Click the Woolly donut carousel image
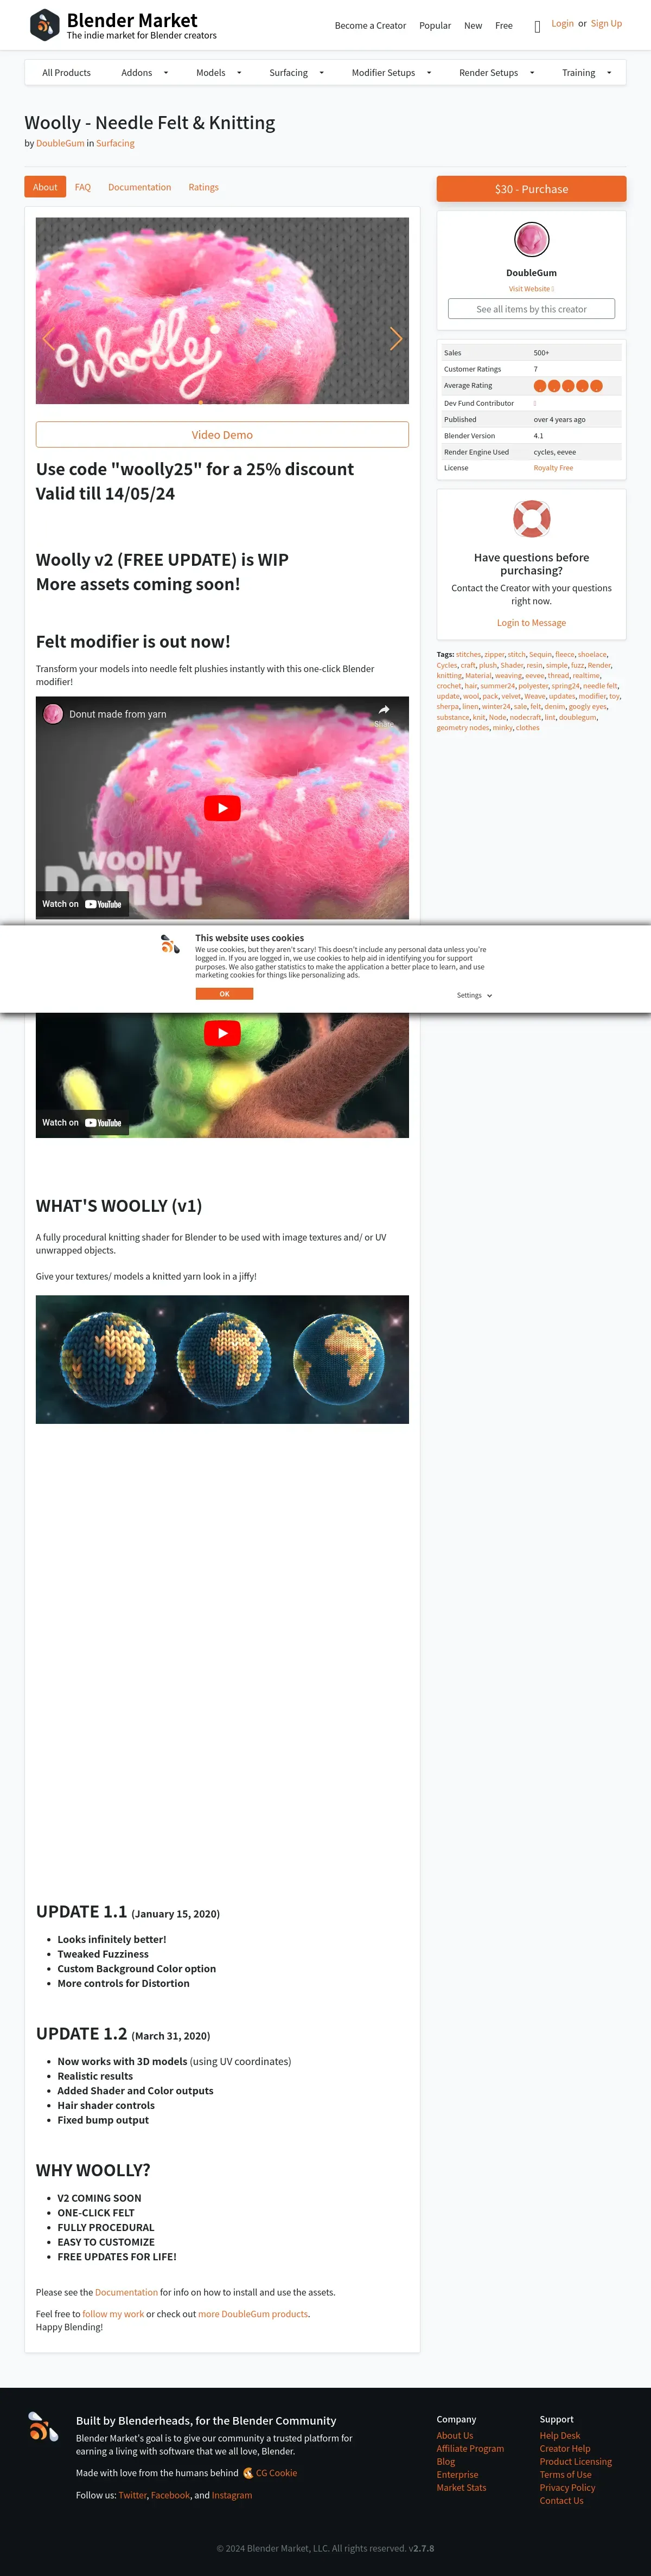 (x=222, y=311)
